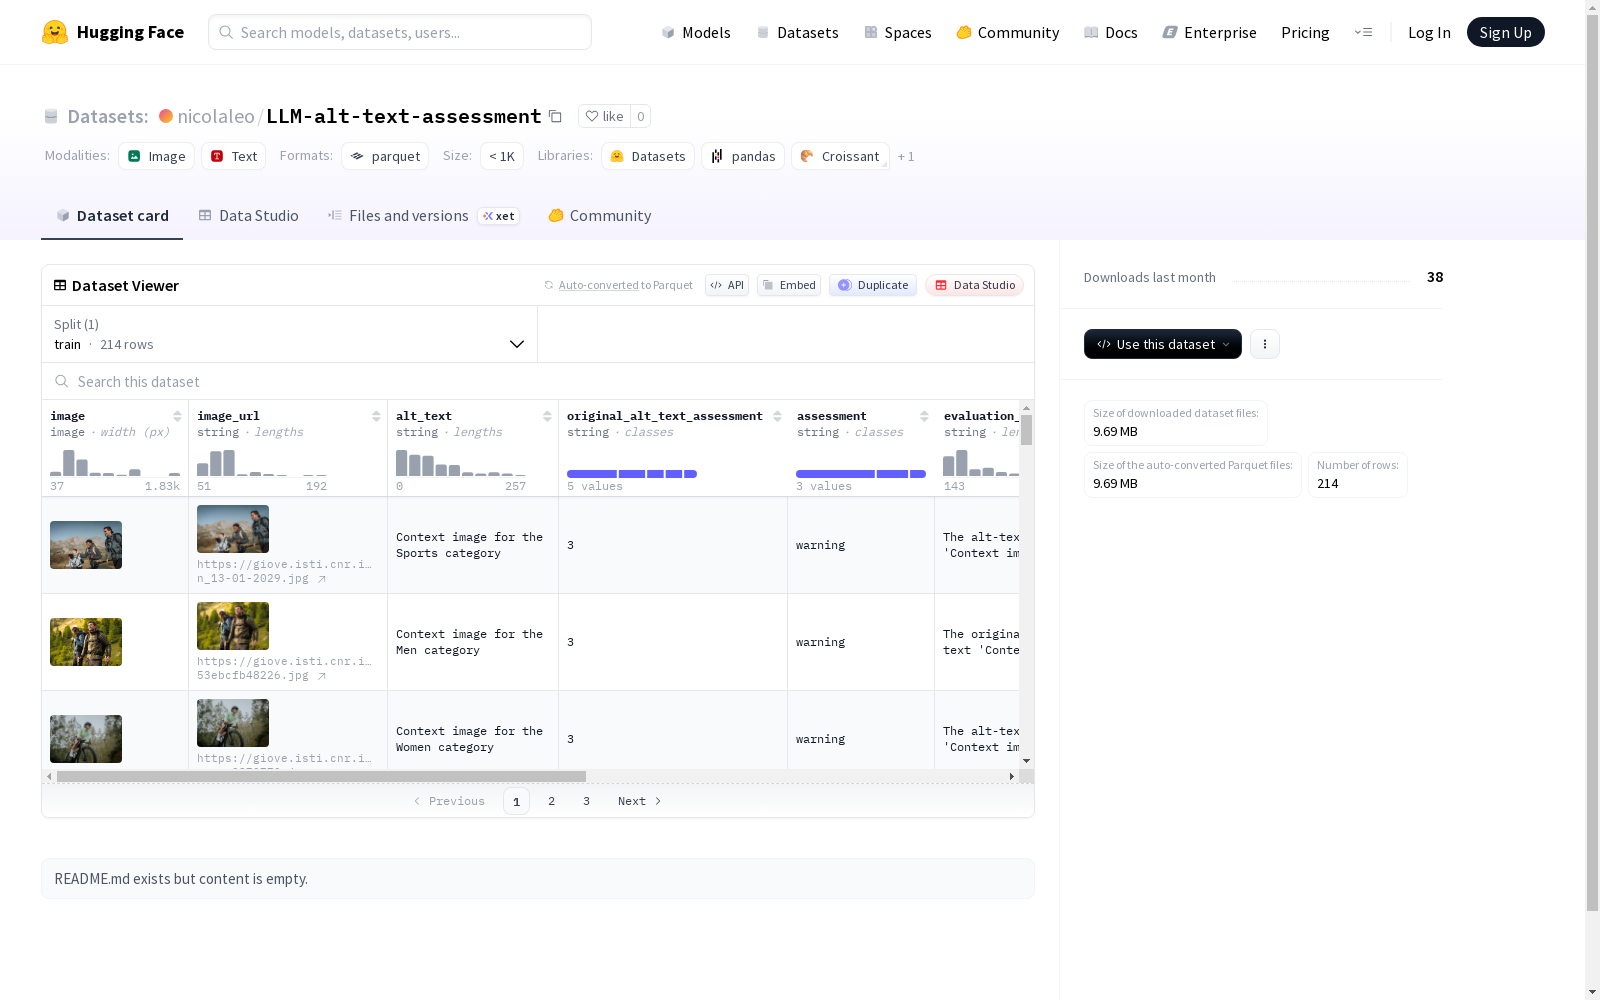The height and width of the screenshot is (1000, 1600).
Task: Open external link for 53ebcfb48226.jpg
Action: [x=322, y=676]
